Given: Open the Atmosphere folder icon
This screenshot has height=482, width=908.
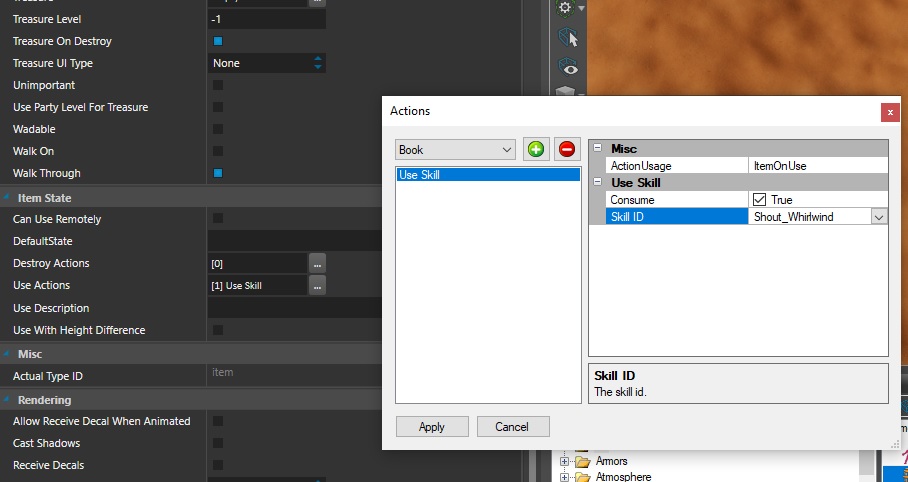Looking at the screenshot, I should click(x=583, y=477).
